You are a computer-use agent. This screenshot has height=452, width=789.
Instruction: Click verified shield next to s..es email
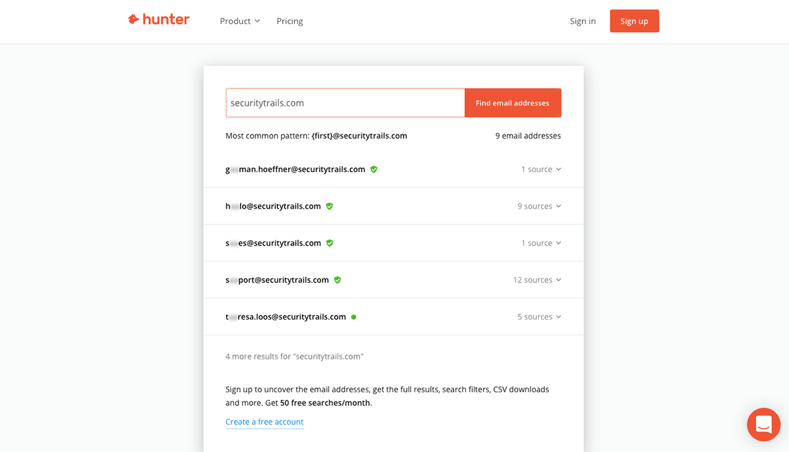click(330, 243)
